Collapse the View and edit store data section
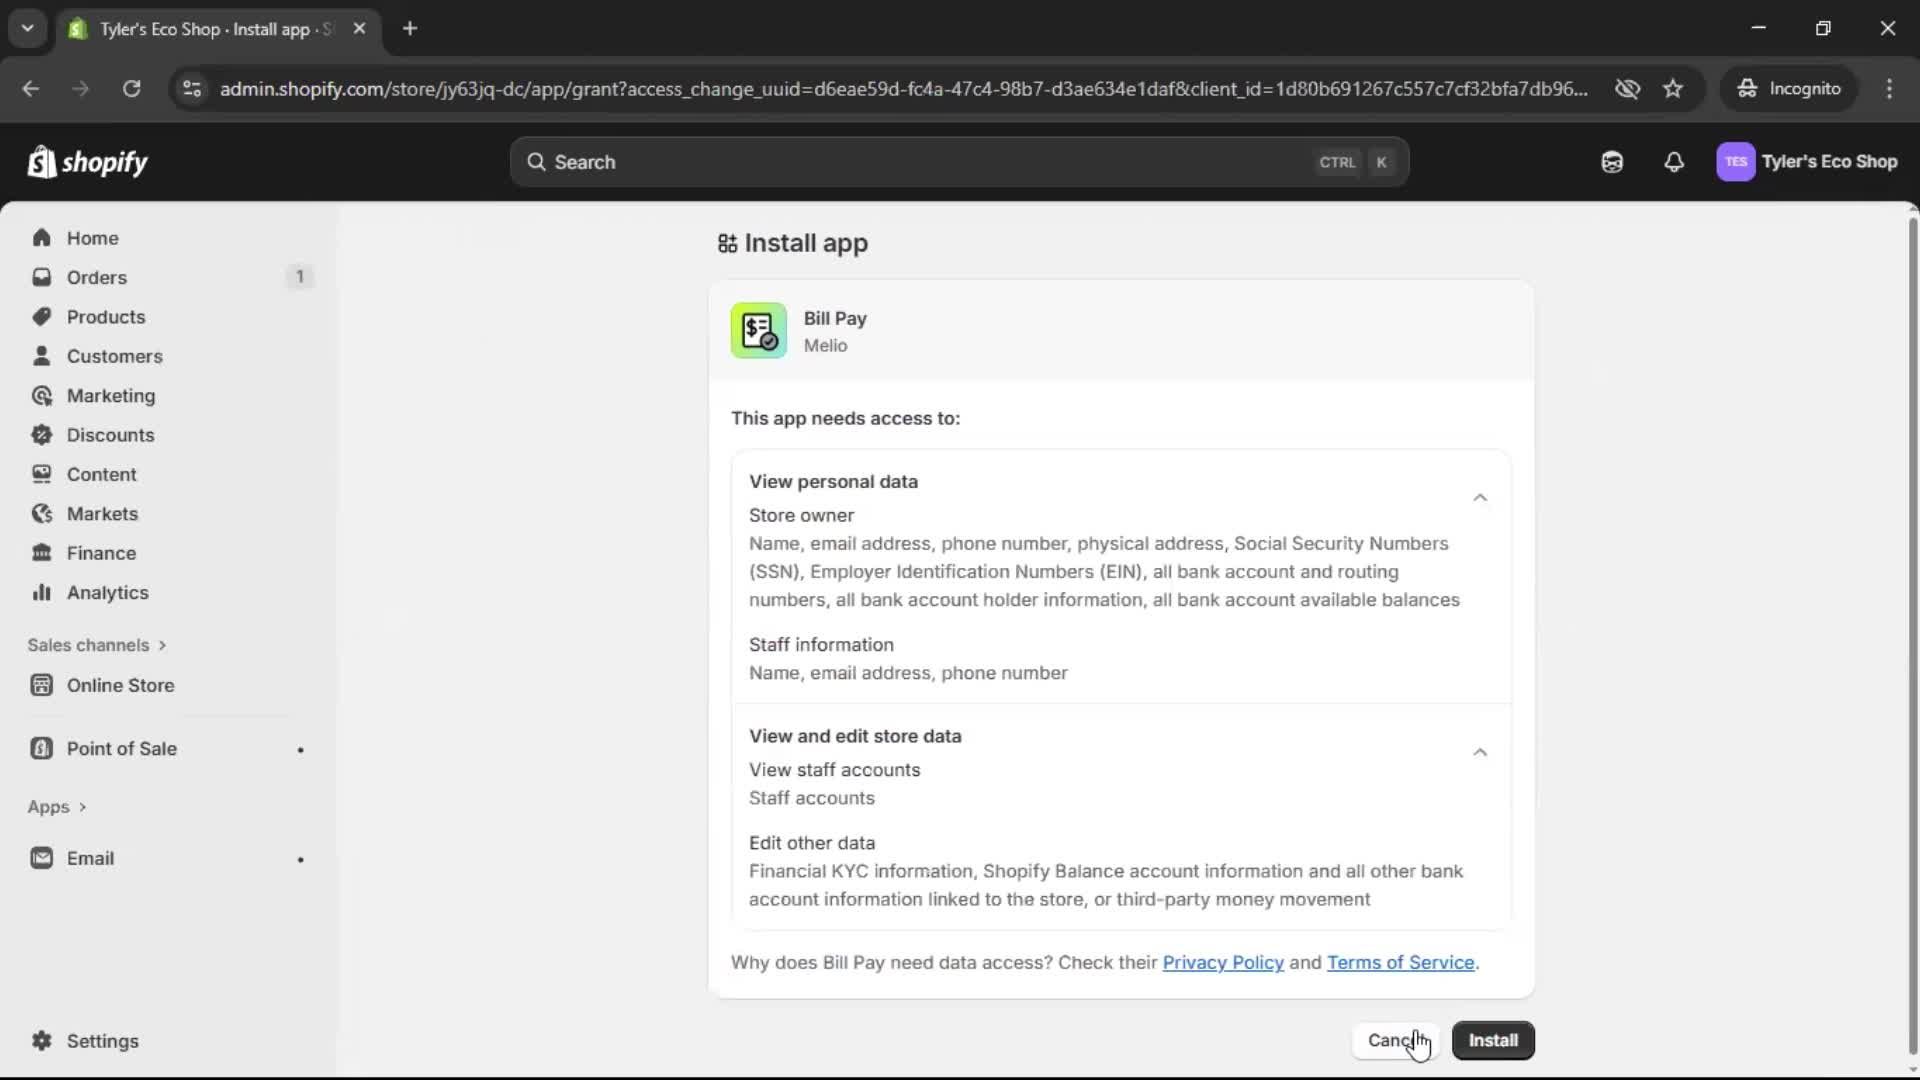The image size is (1920, 1080). click(1480, 752)
